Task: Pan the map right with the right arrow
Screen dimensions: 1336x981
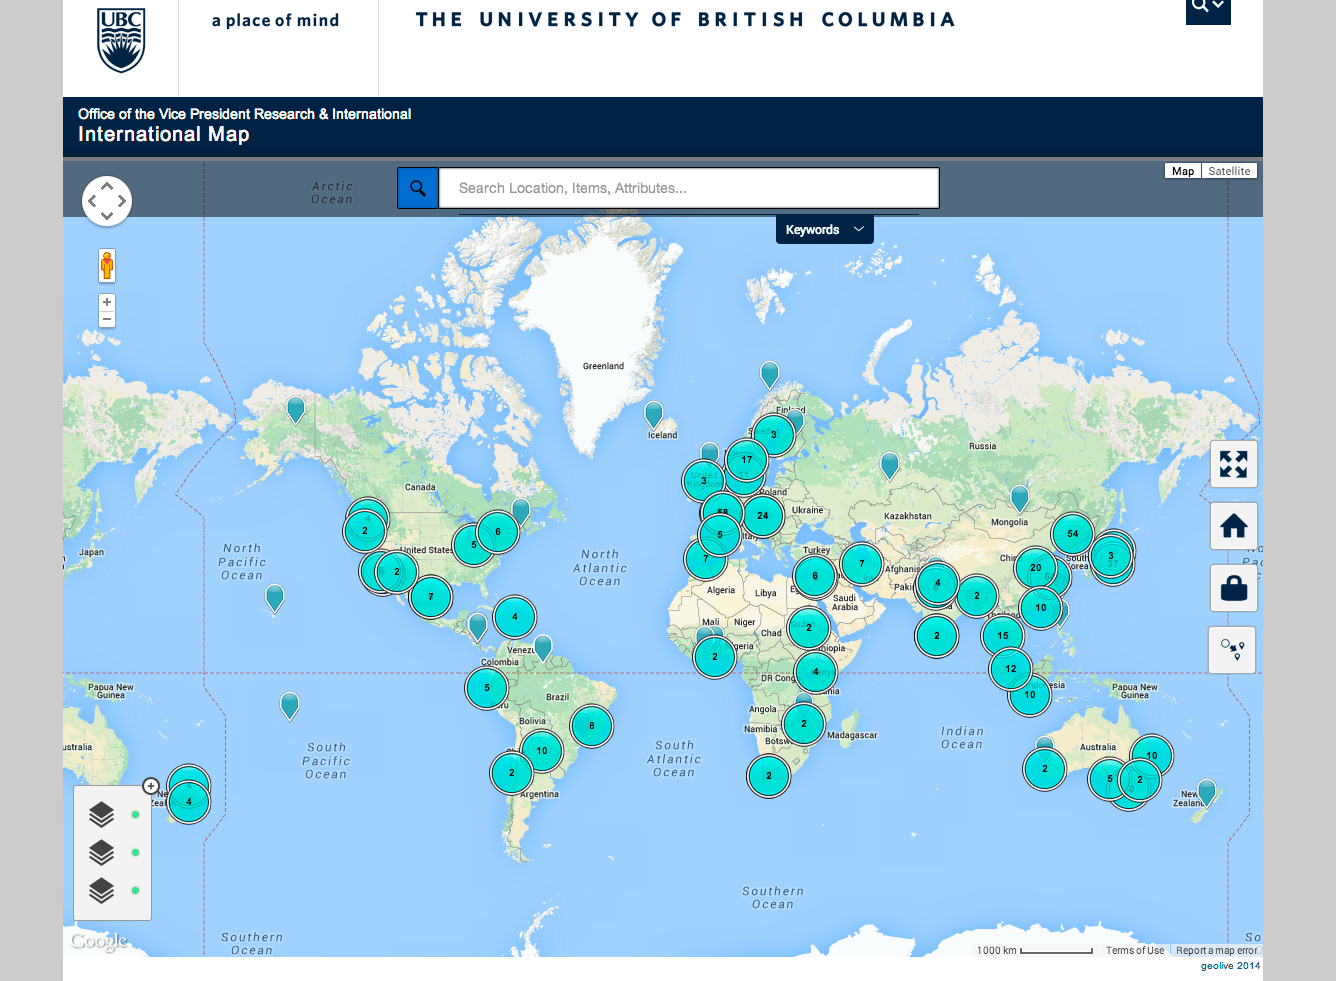Action: [x=122, y=201]
